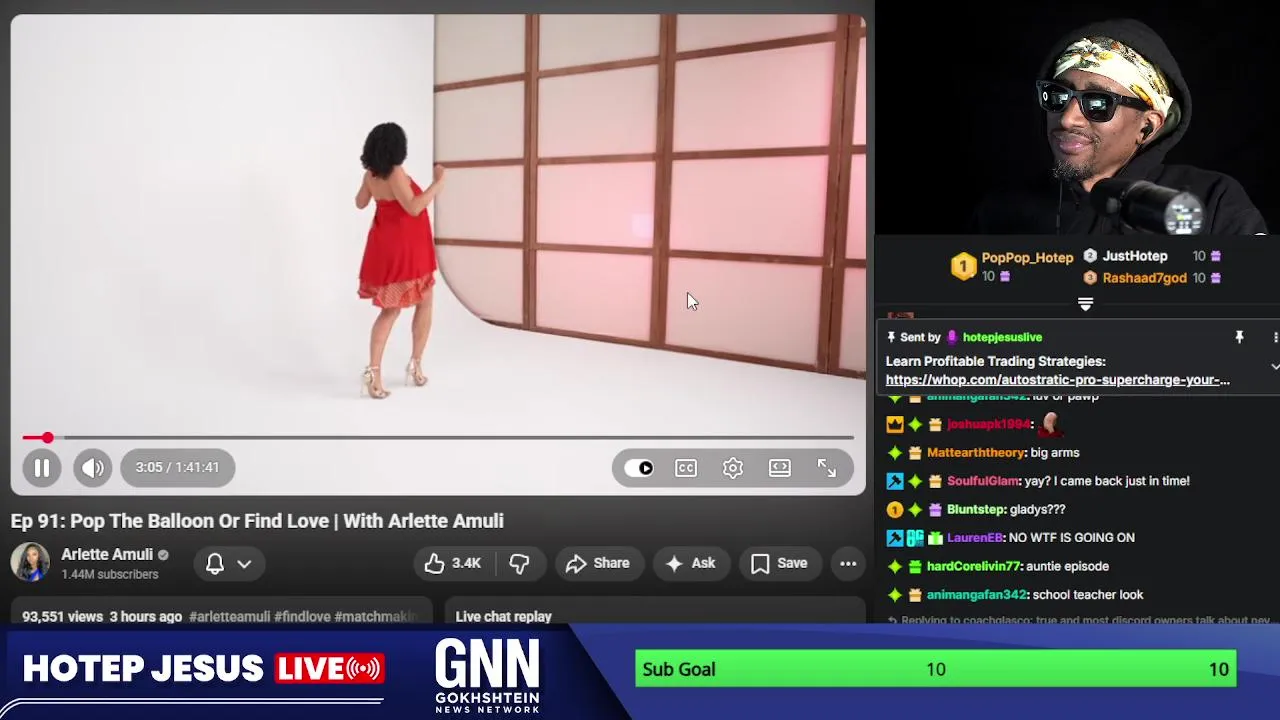
Task: Pause the YouTube video
Action: pyautogui.click(x=42, y=467)
